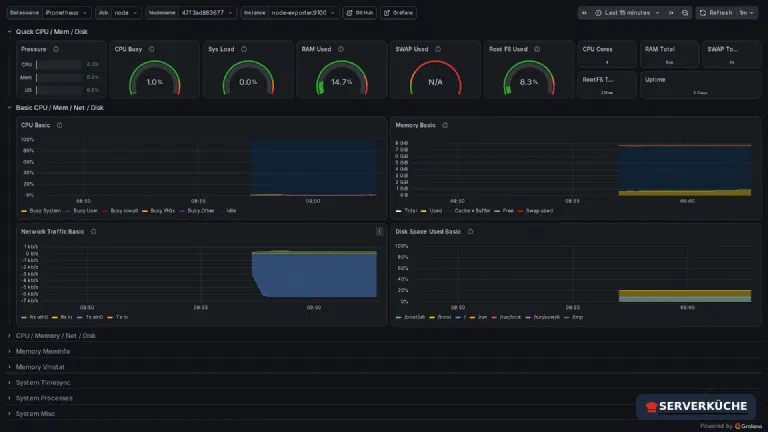The image size is (768, 432).
Task: Shift time range forward
Action: tap(671, 13)
